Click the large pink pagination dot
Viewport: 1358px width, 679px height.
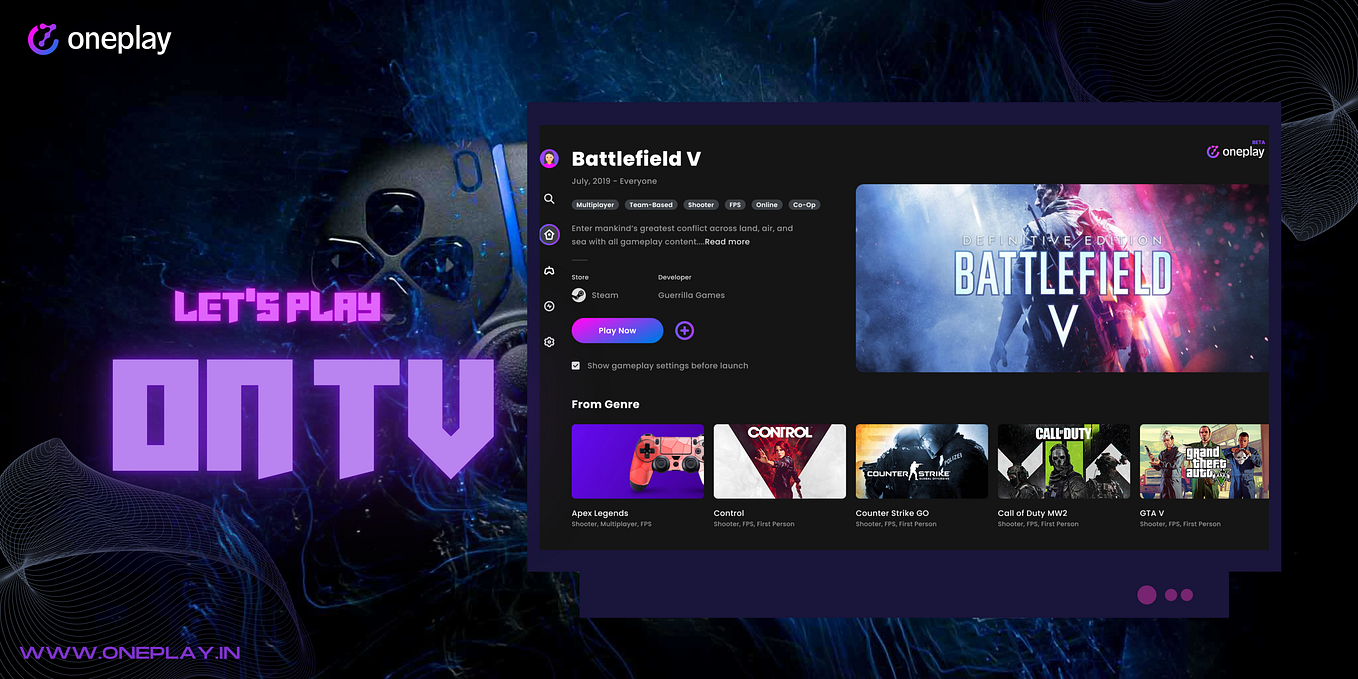1147,595
